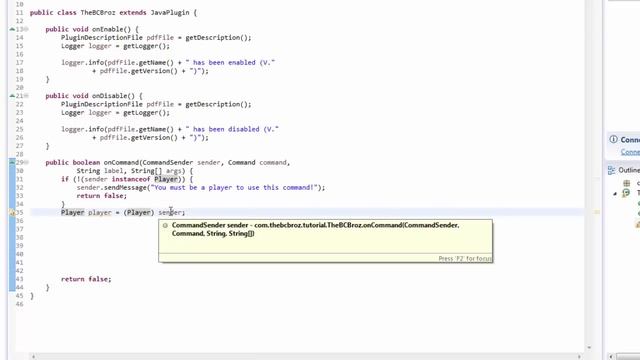Click 'return false;' on line 43
This screenshot has height=360, width=640.
[x=86, y=279]
